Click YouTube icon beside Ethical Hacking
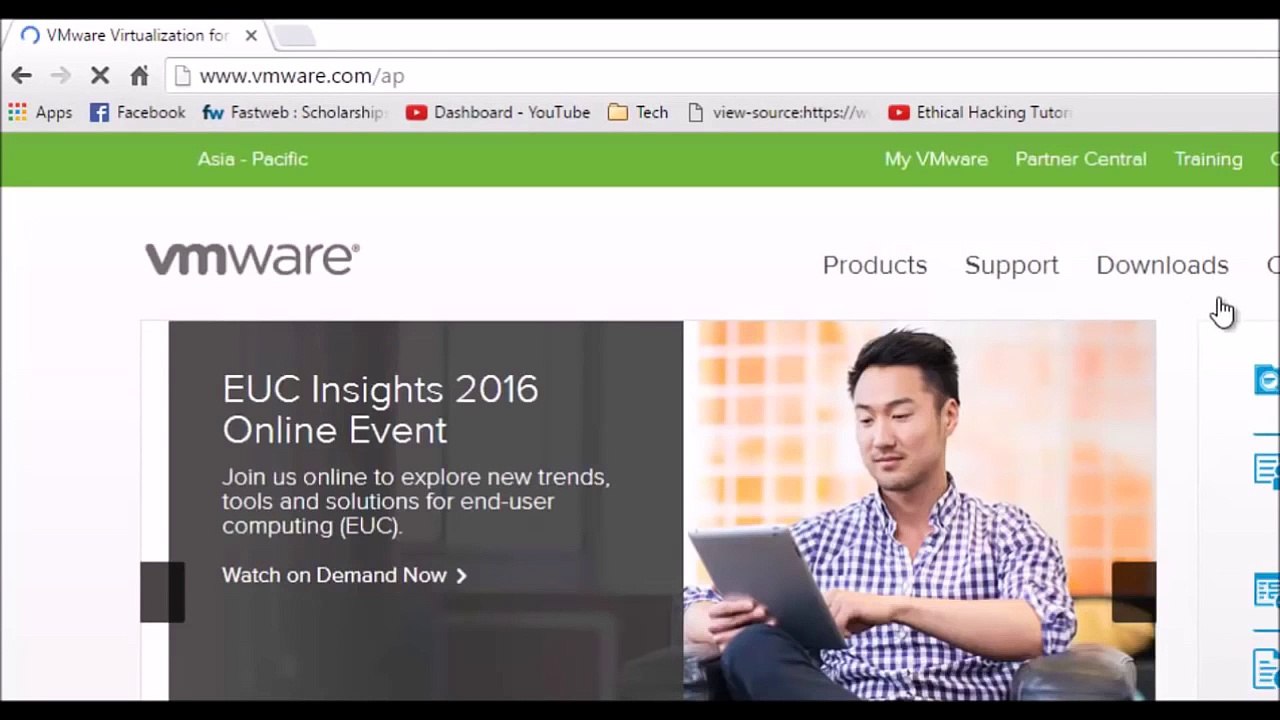 [x=899, y=113]
